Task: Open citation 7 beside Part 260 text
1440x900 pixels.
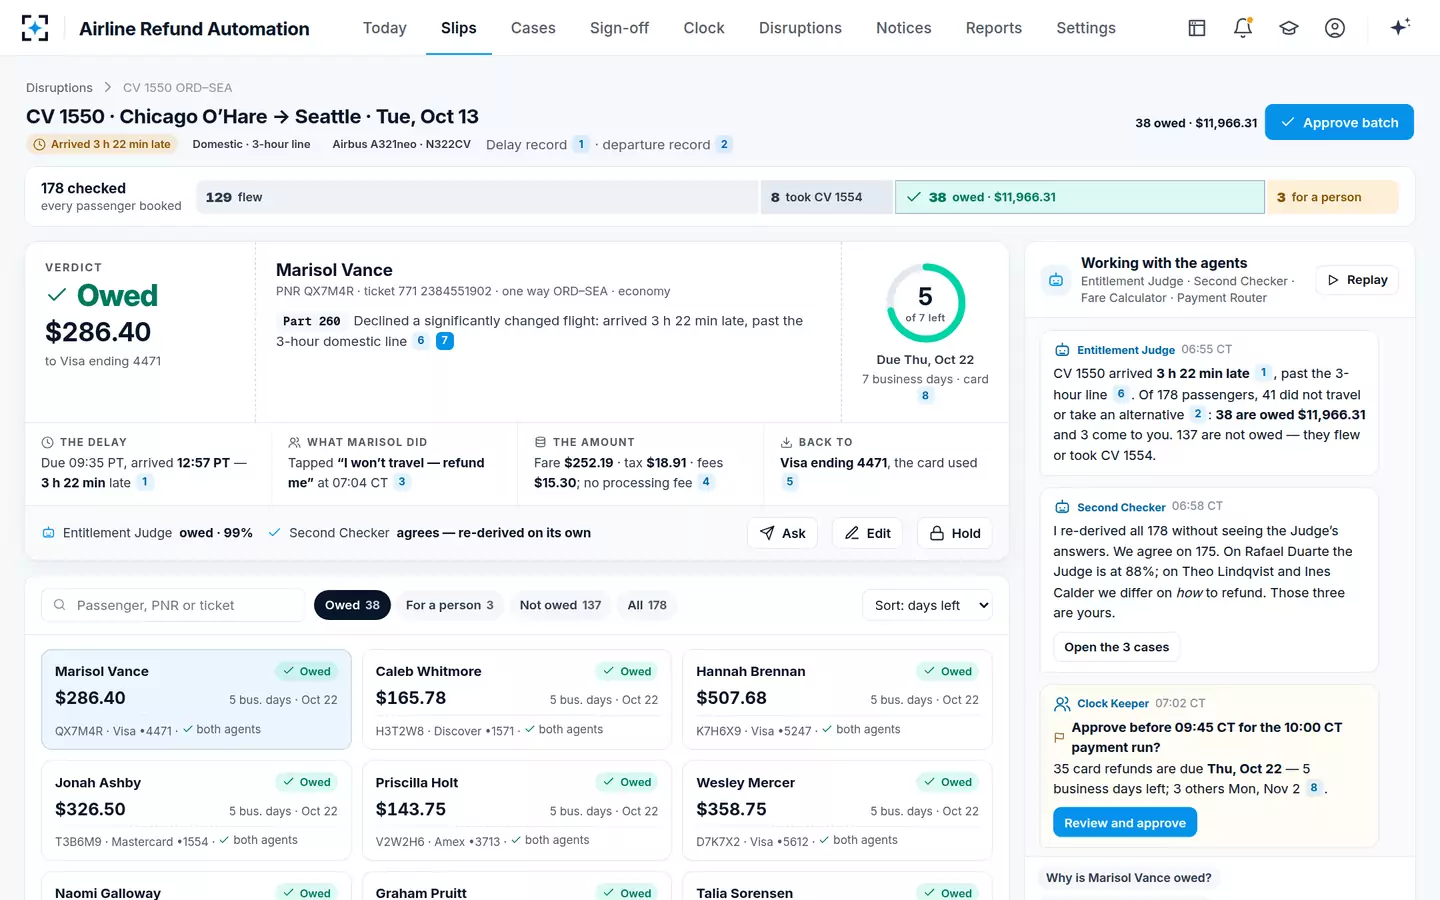Action: (x=445, y=341)
